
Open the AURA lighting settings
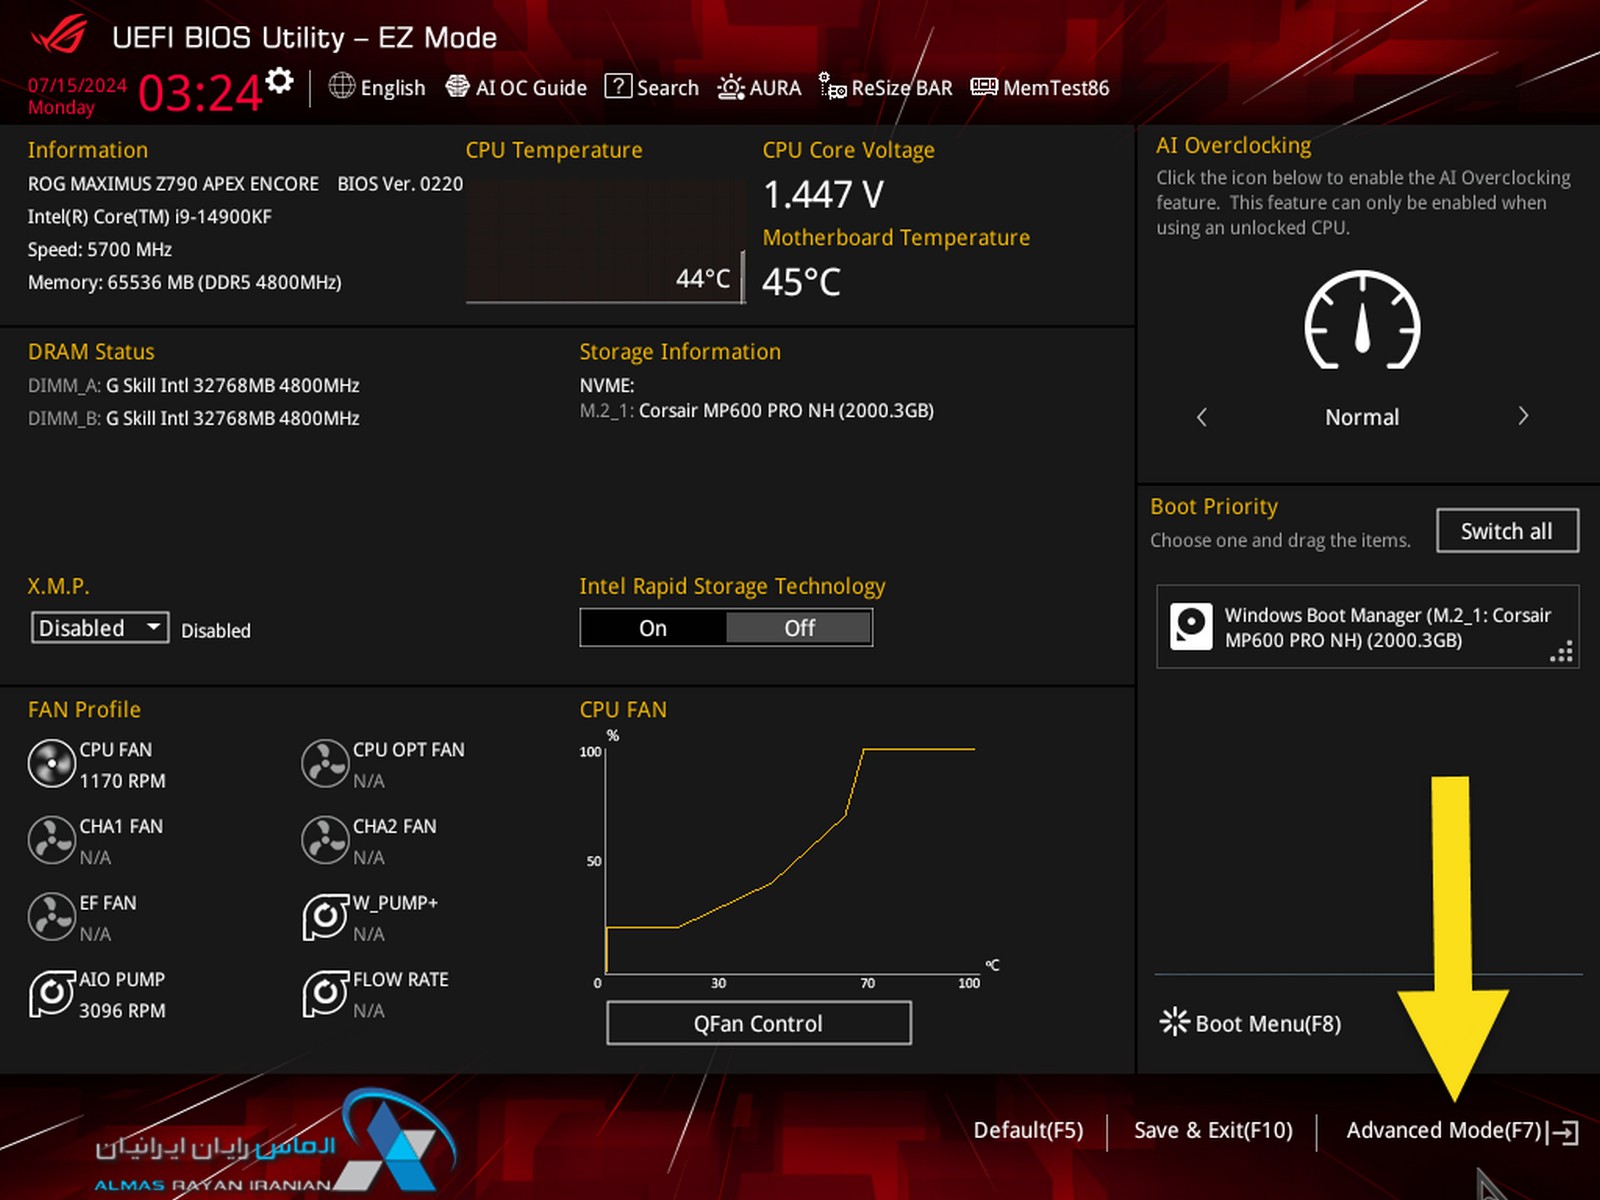pyautogui.click(x=759, y=88)
